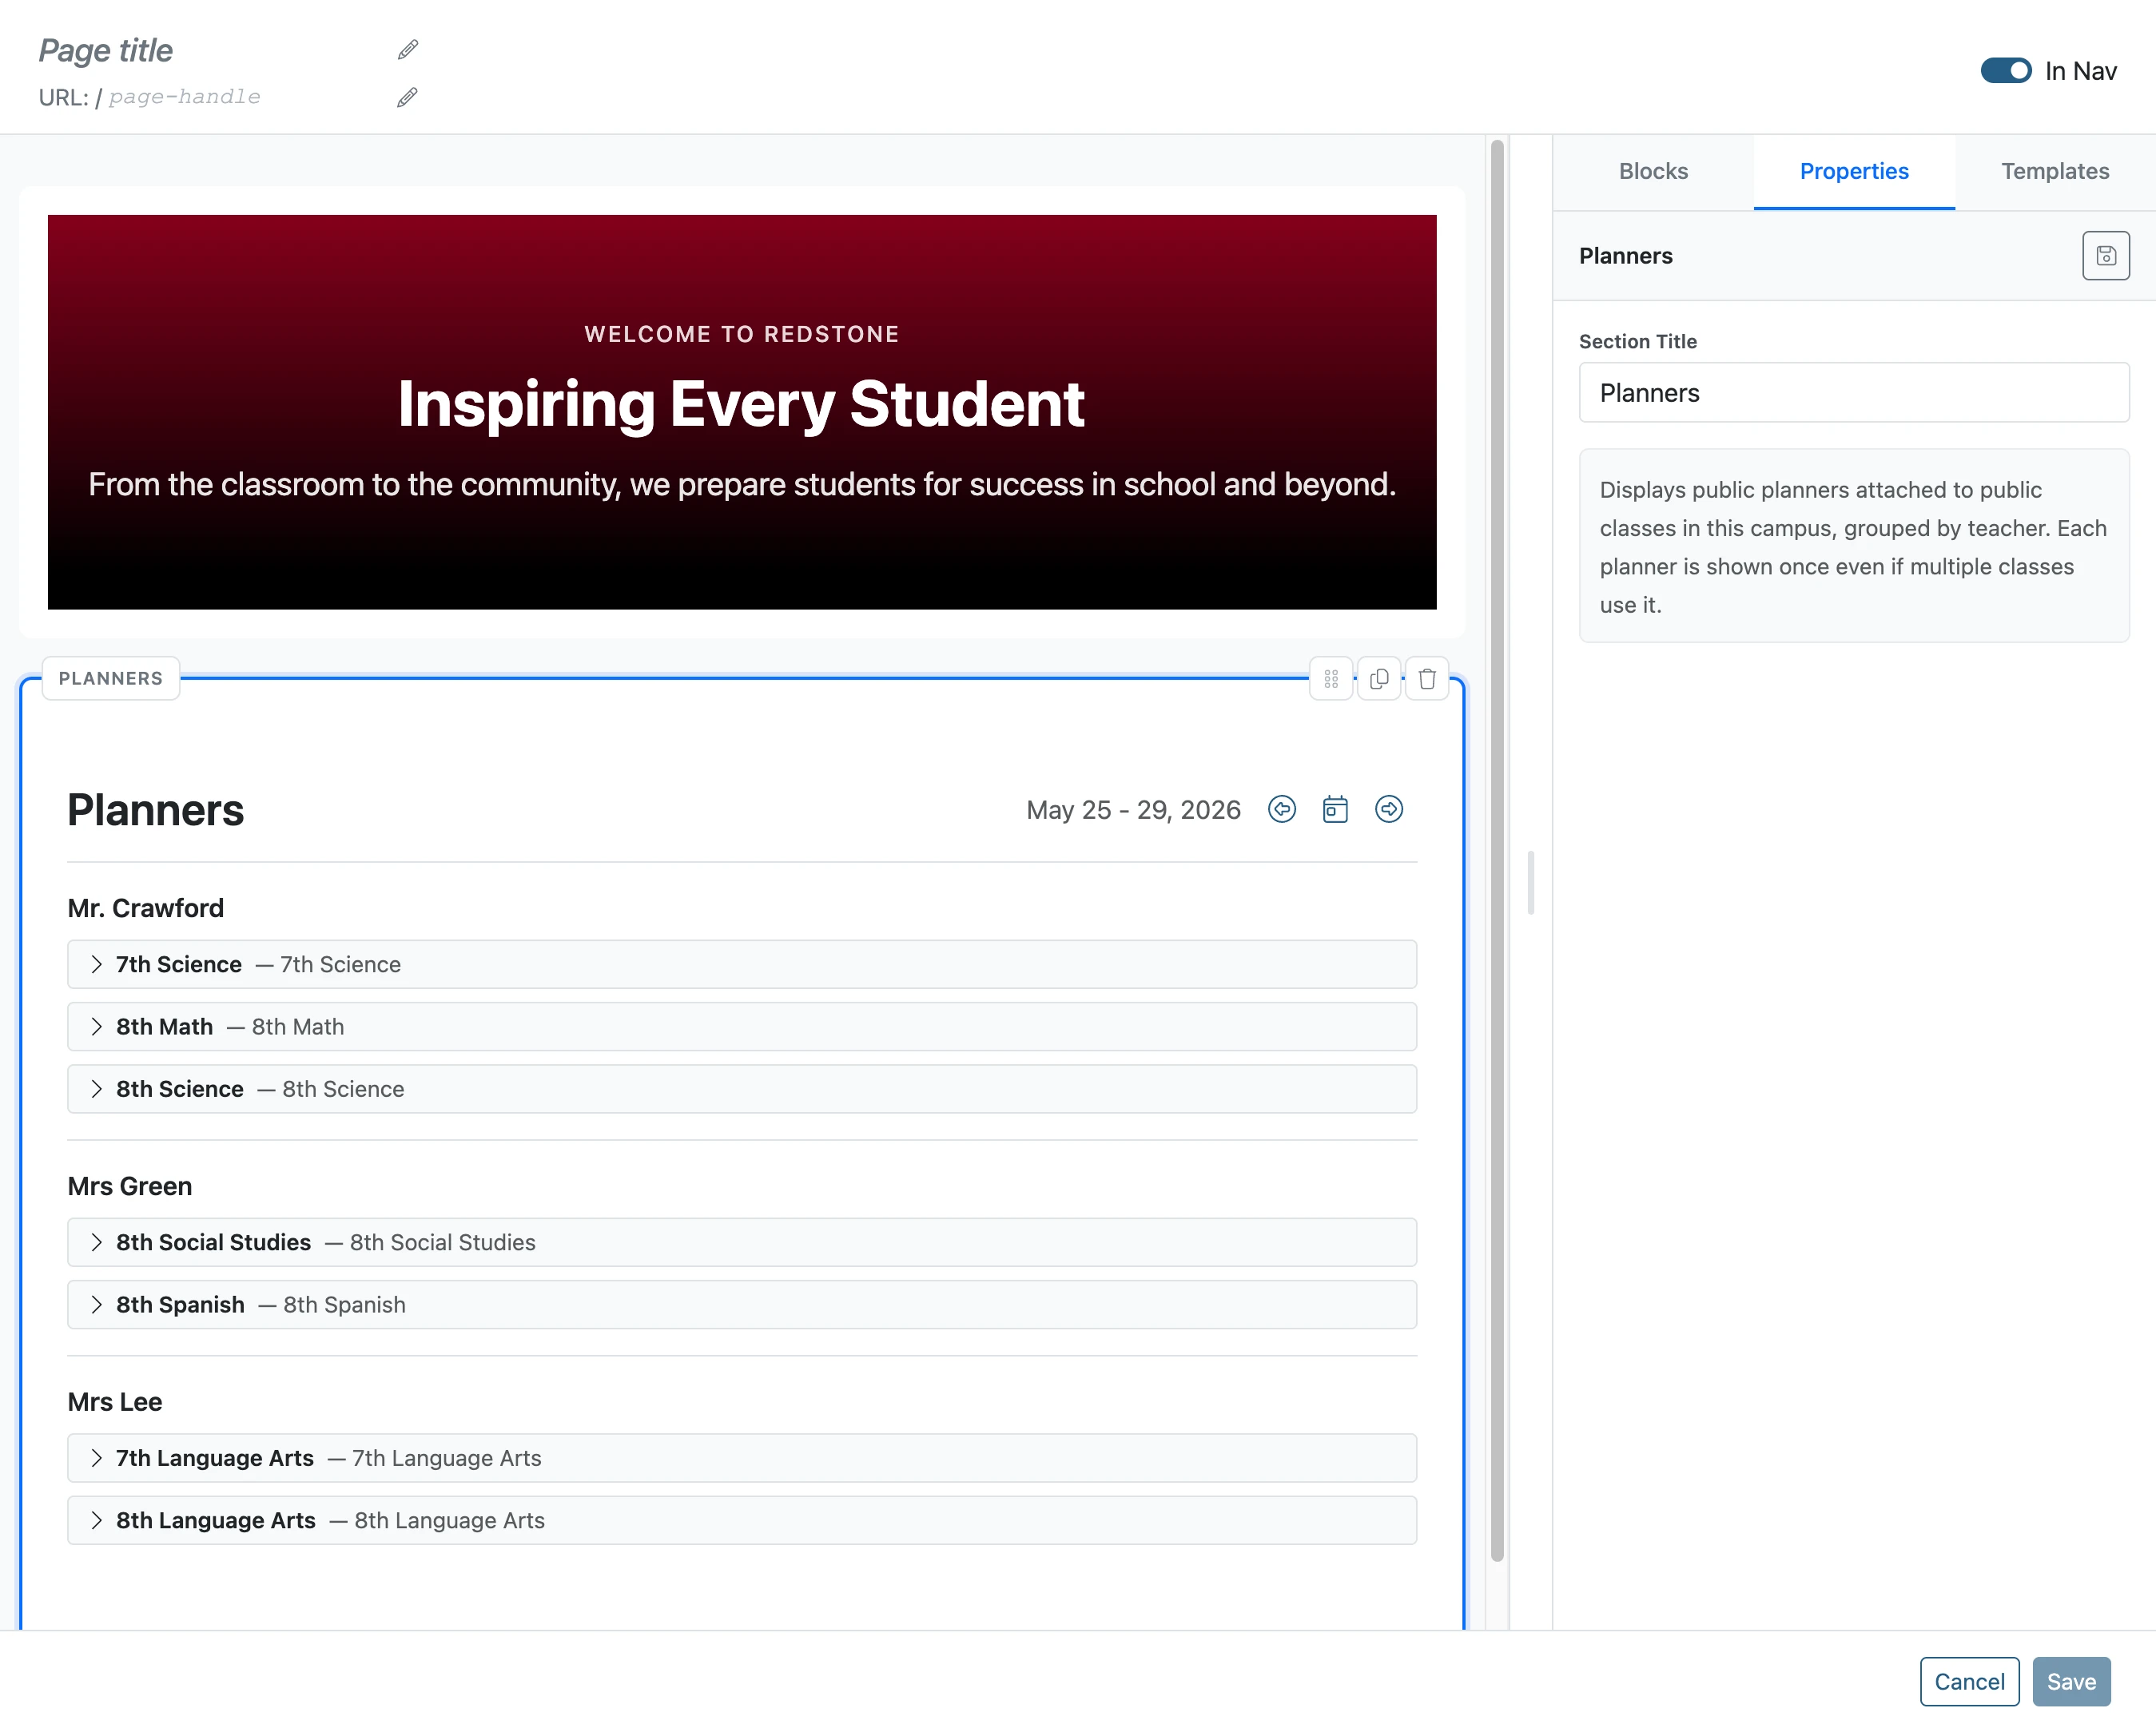
Task: Expand the 8th Language Arts planner
Action: click(x=742, y=1520)
